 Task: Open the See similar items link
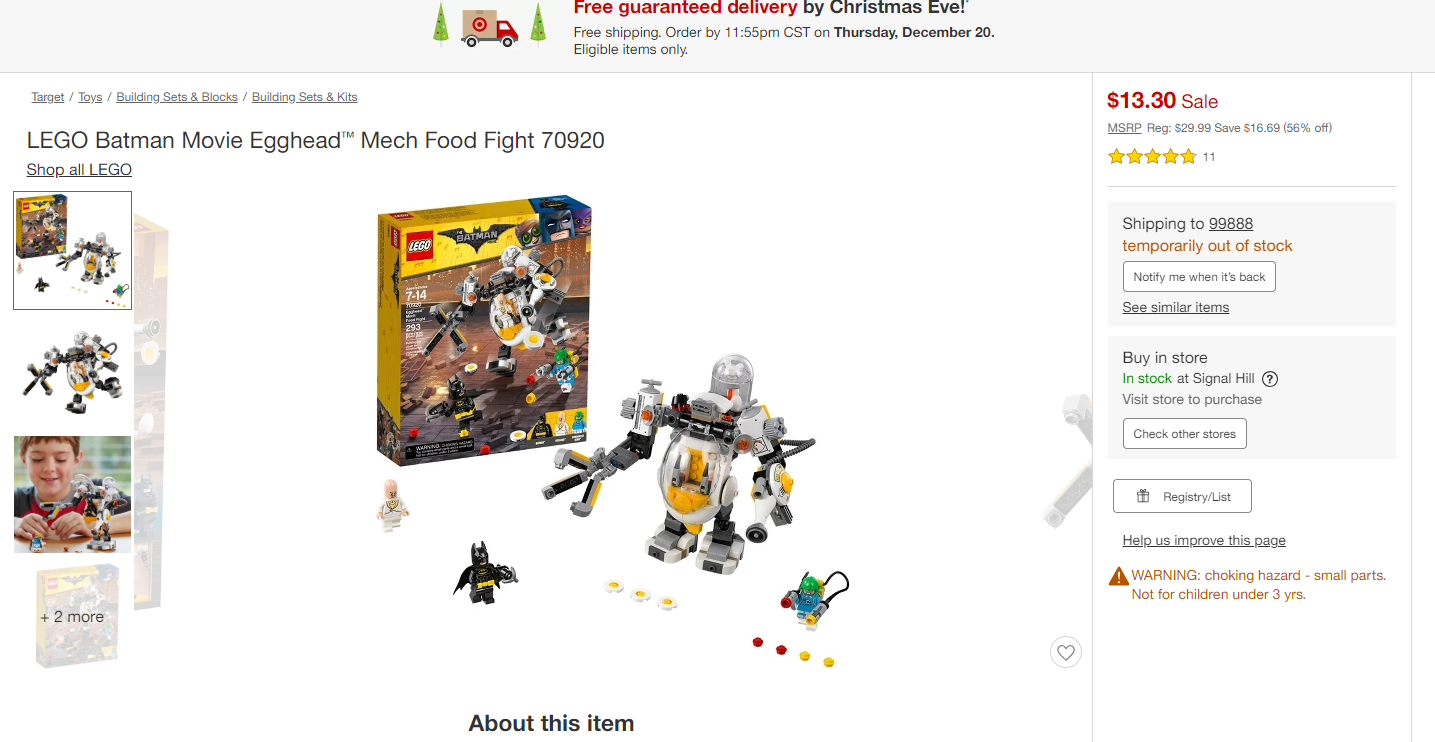coord(1176,307)
